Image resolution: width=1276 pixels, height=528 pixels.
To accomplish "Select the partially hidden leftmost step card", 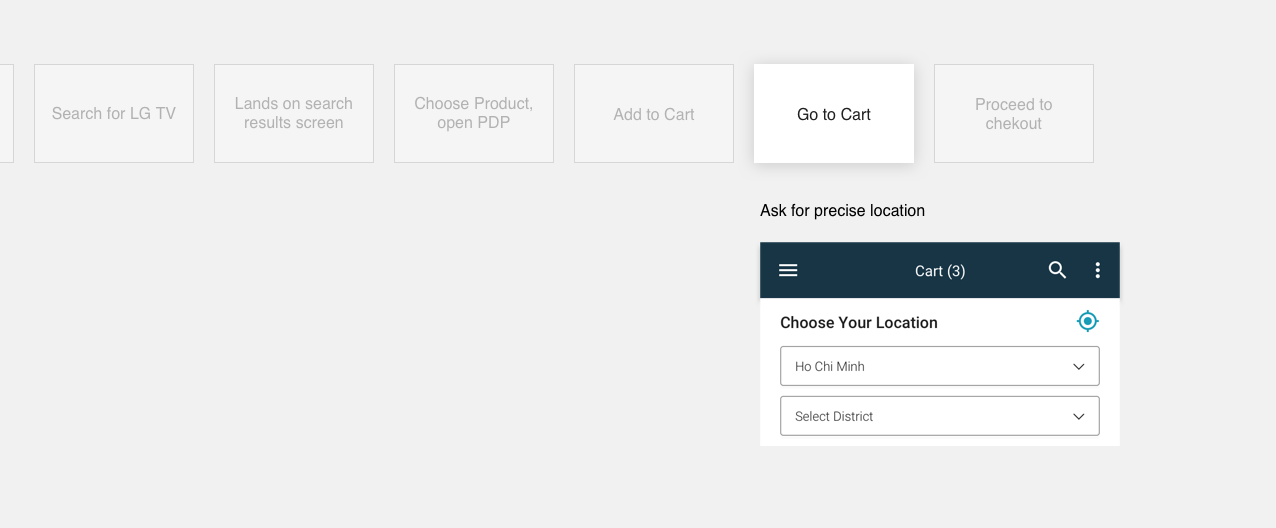I will click(x=6, y=114).
